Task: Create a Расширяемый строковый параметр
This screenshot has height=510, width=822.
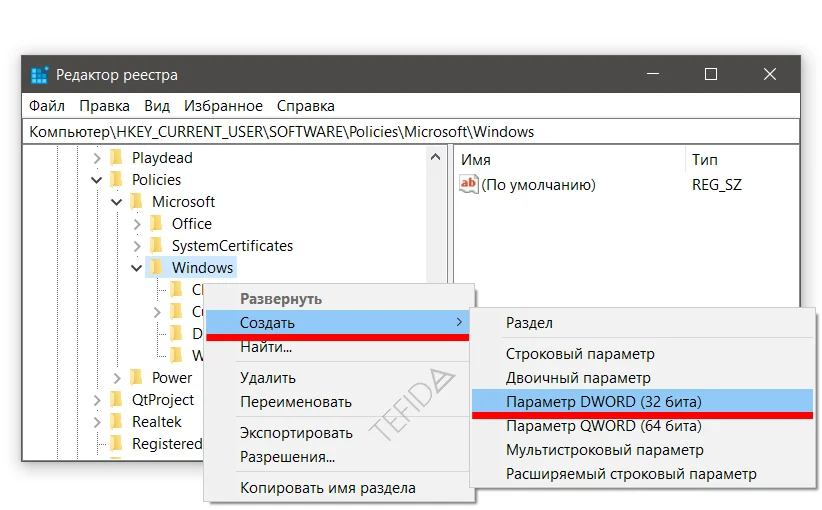Action: [642, 474]
